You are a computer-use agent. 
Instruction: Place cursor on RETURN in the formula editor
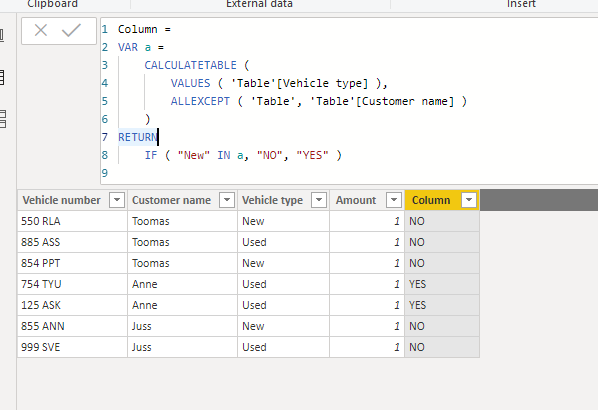tap(138, 137)
